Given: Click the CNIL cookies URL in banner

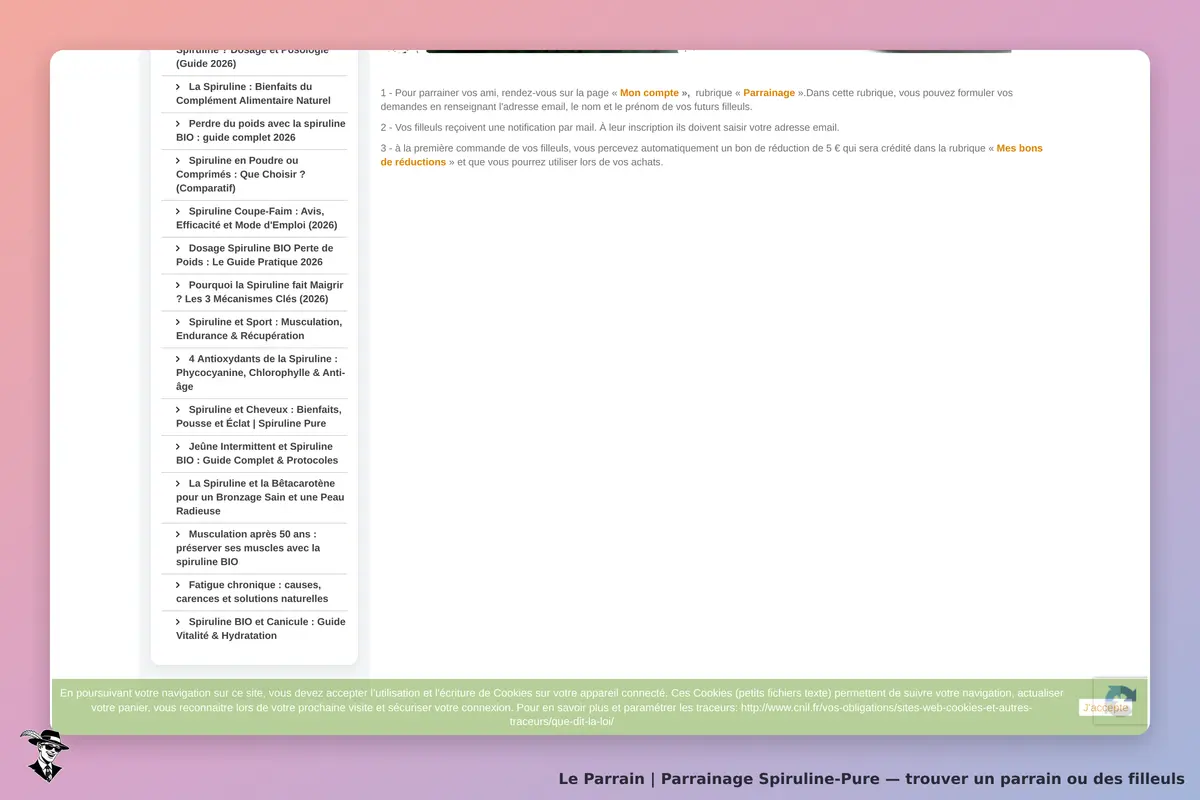Looking at the screenshot, I should (771, 714).
